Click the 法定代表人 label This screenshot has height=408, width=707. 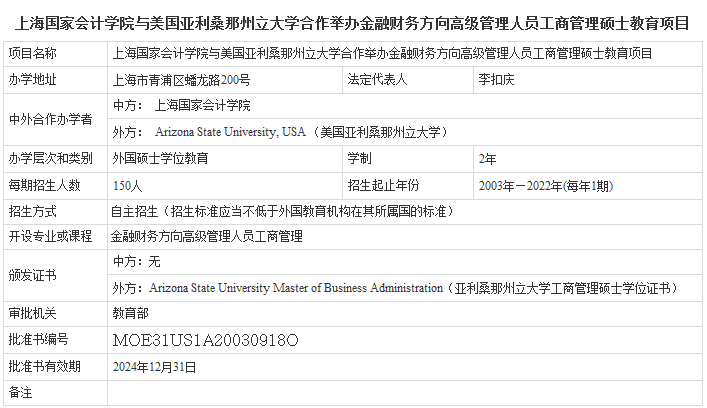[x=376, y=79]
